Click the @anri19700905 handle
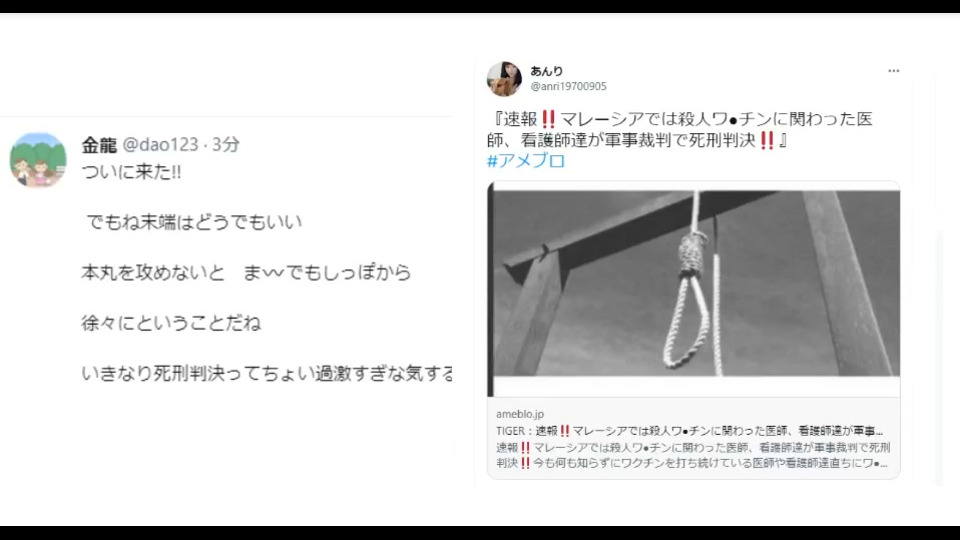The image size is (960, 540). point(568,86)
